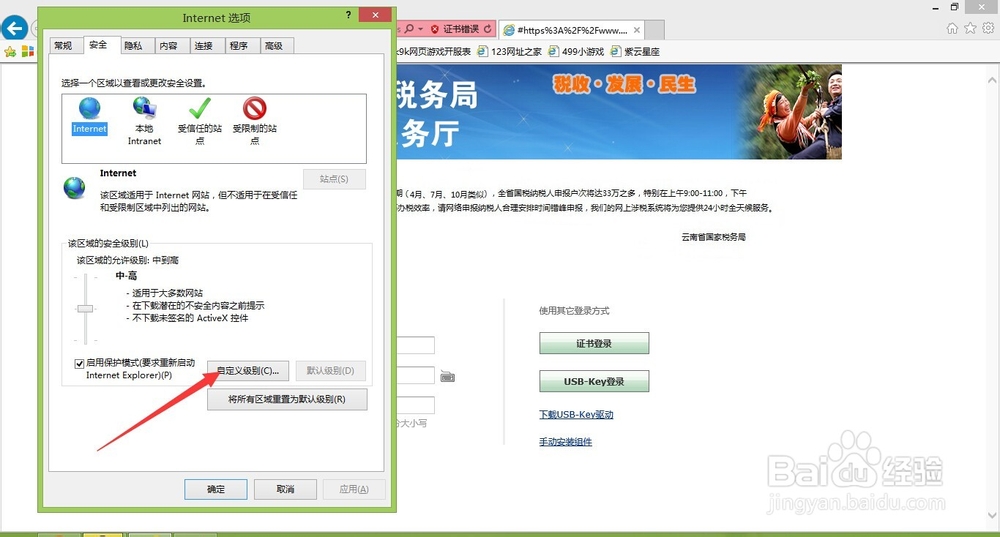
Task: Switch to the 连接 tab
Action: click(203, 45)
